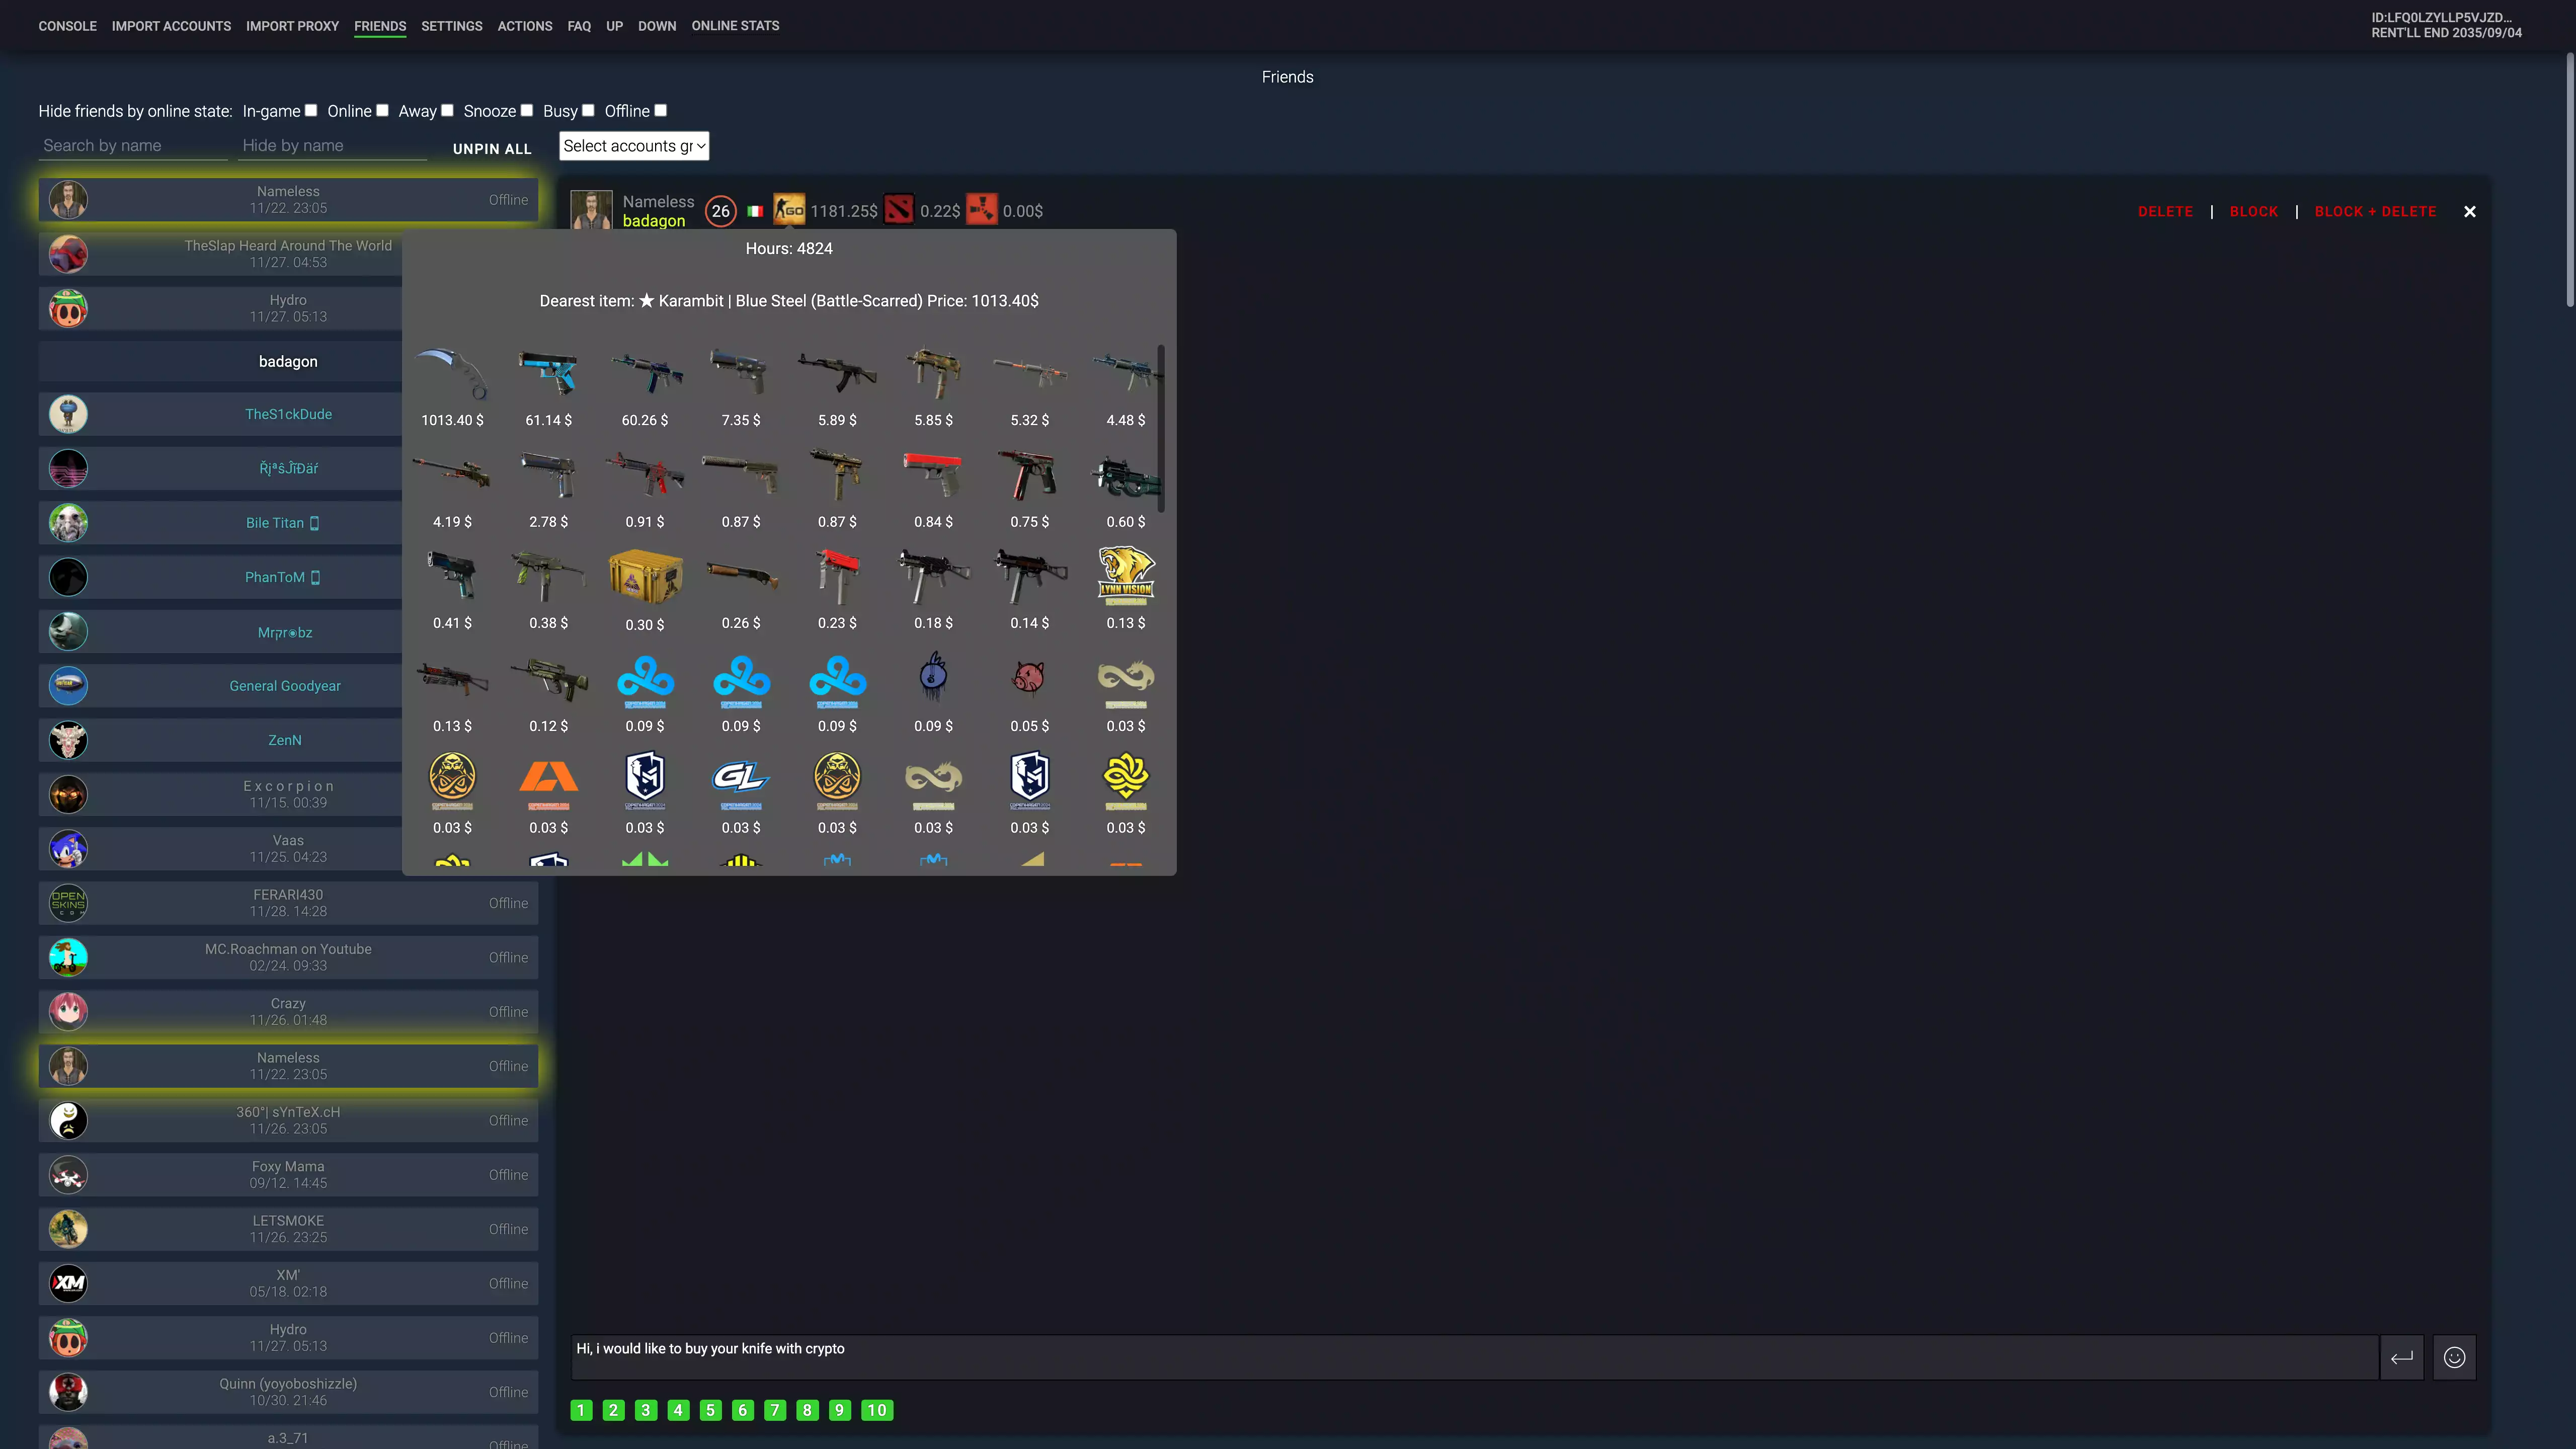Select the blue pistol item priced 61.14 $
Screen dimensions: 2576x1449
click(548, 374)
